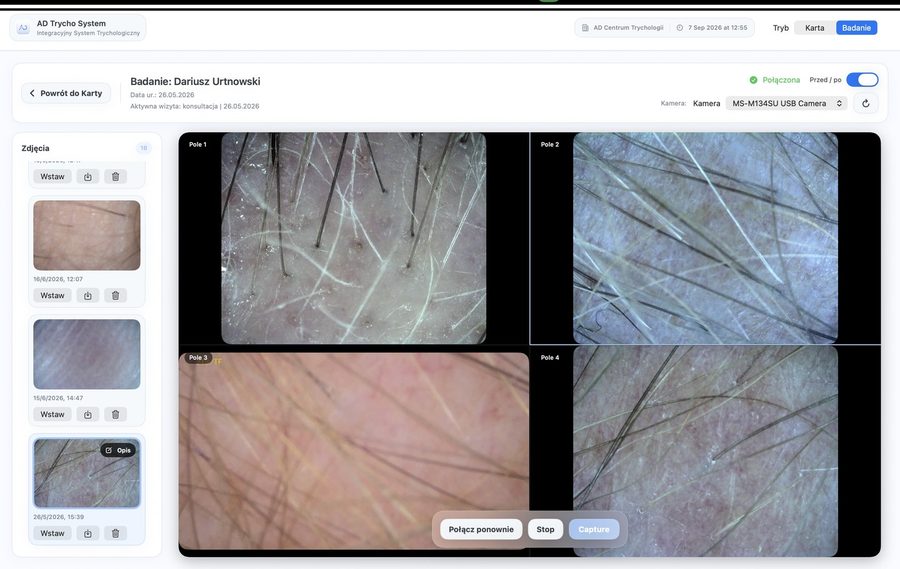The width and height of the screenshot is (900, 569).
Task: Select the thumbnail dated 16/6/2026, 12:07
Action: pos(87,235)
